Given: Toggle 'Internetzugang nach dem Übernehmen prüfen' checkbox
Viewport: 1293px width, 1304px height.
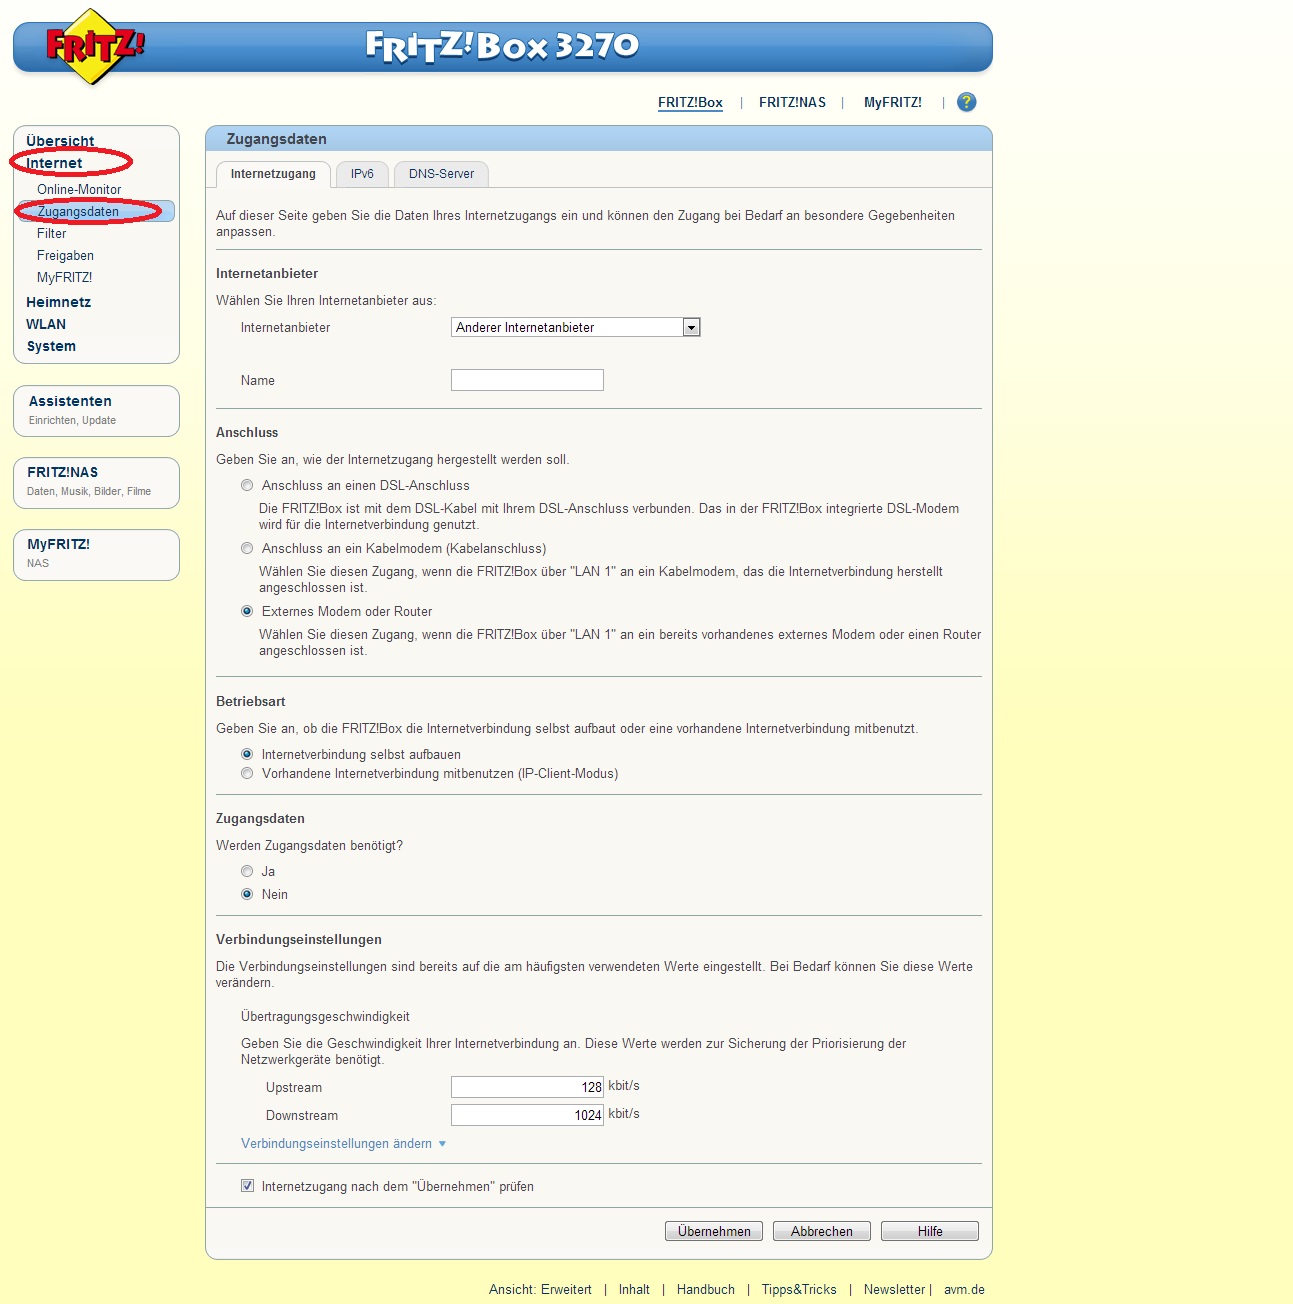Looking at the screenshot, I should pyautogui.click(x=247, y=1186).
